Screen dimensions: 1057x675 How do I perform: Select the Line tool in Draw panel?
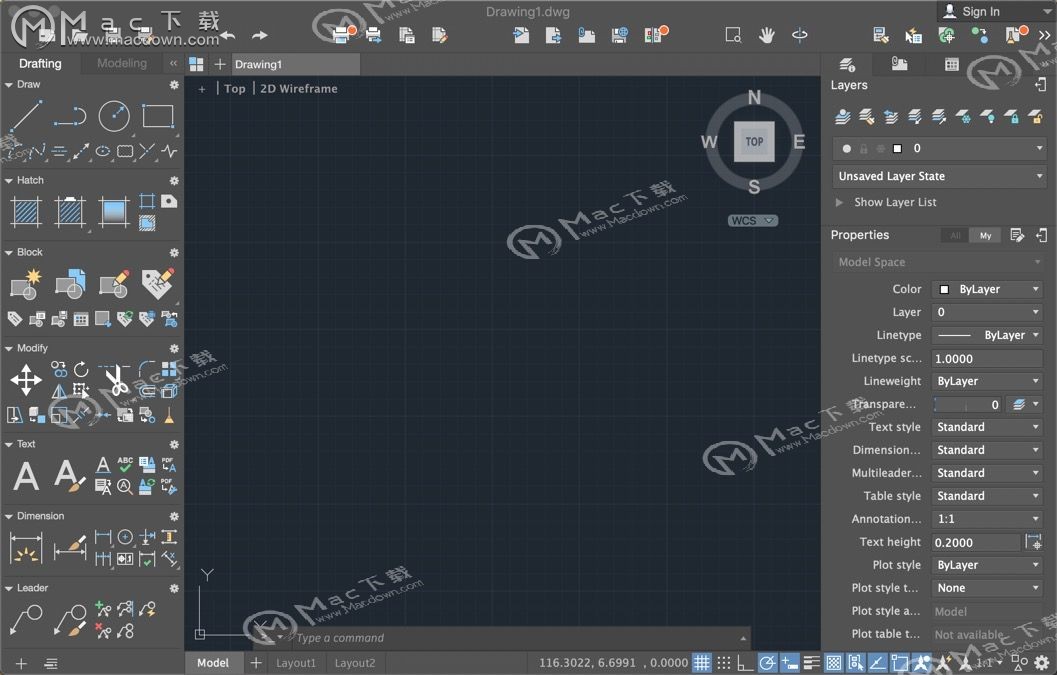[x=26, y=116]
